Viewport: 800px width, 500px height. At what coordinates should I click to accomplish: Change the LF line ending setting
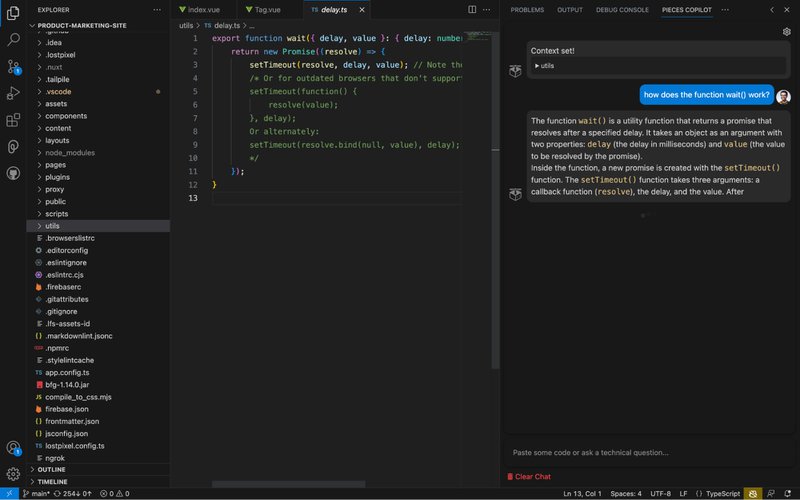683,493
